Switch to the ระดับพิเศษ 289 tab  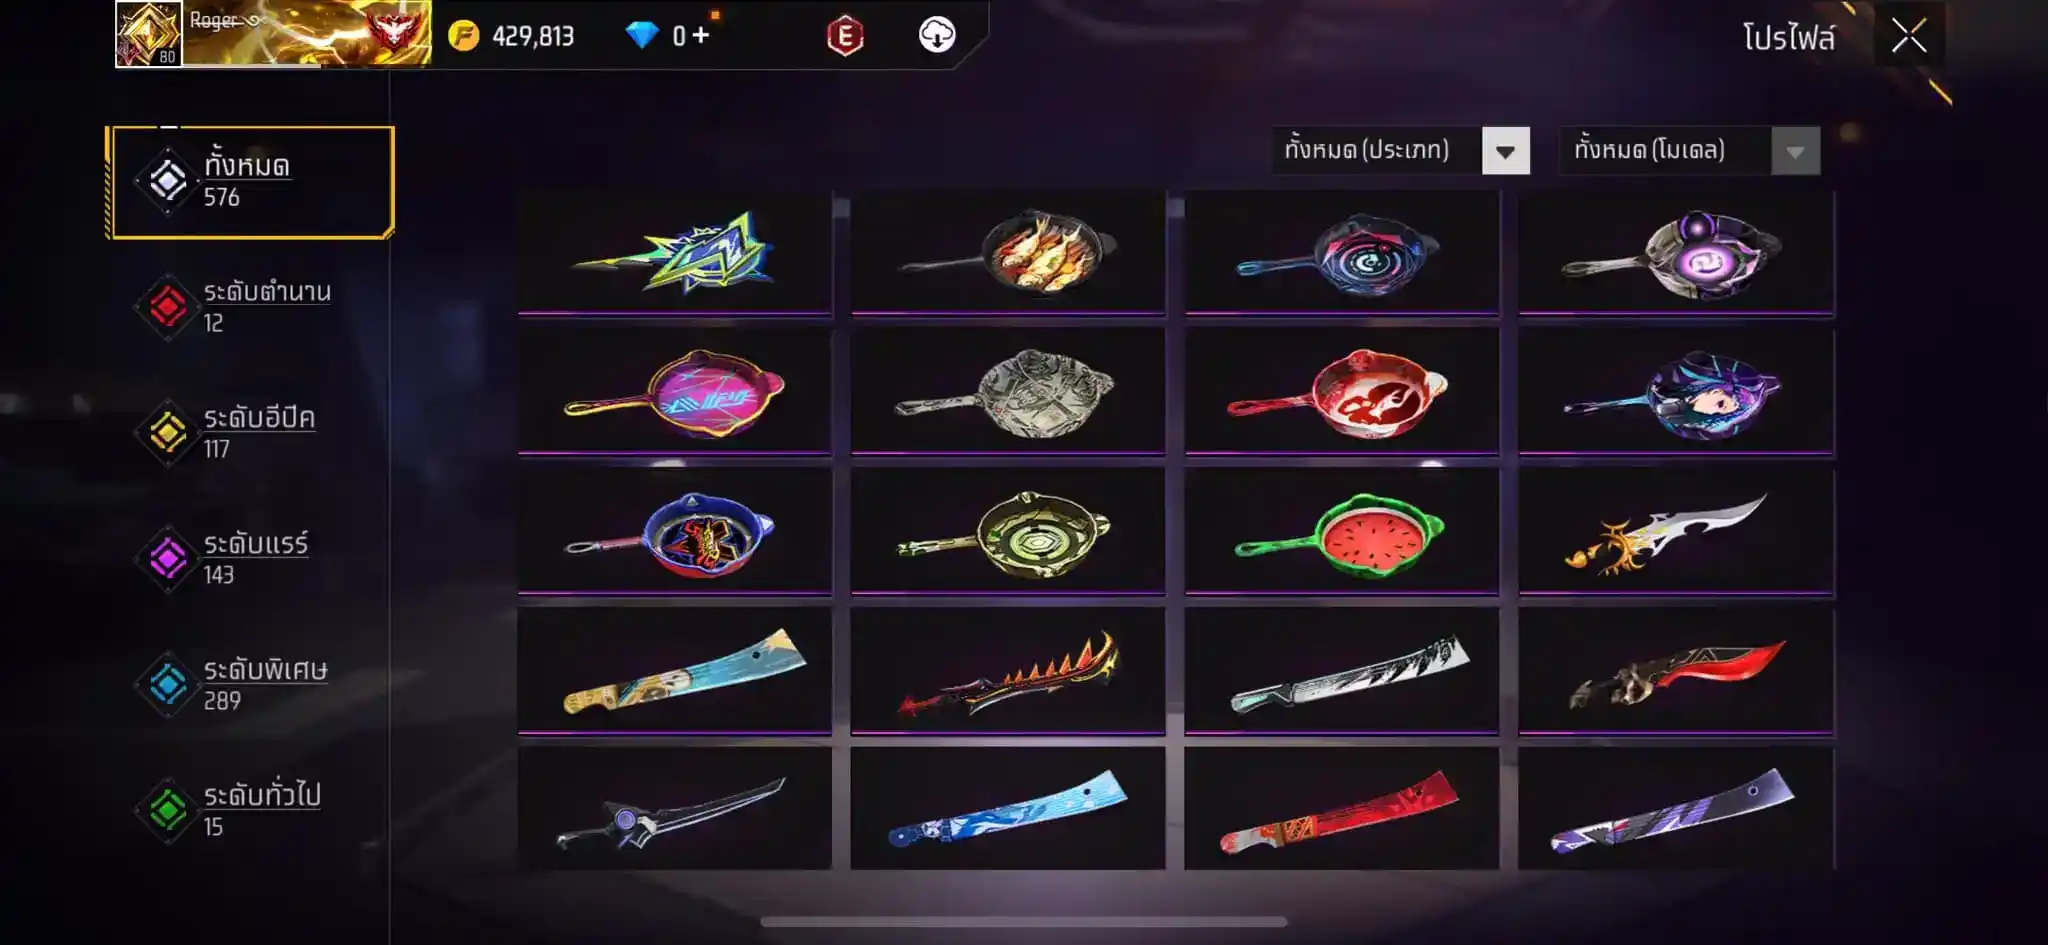(x=250, y=684)
